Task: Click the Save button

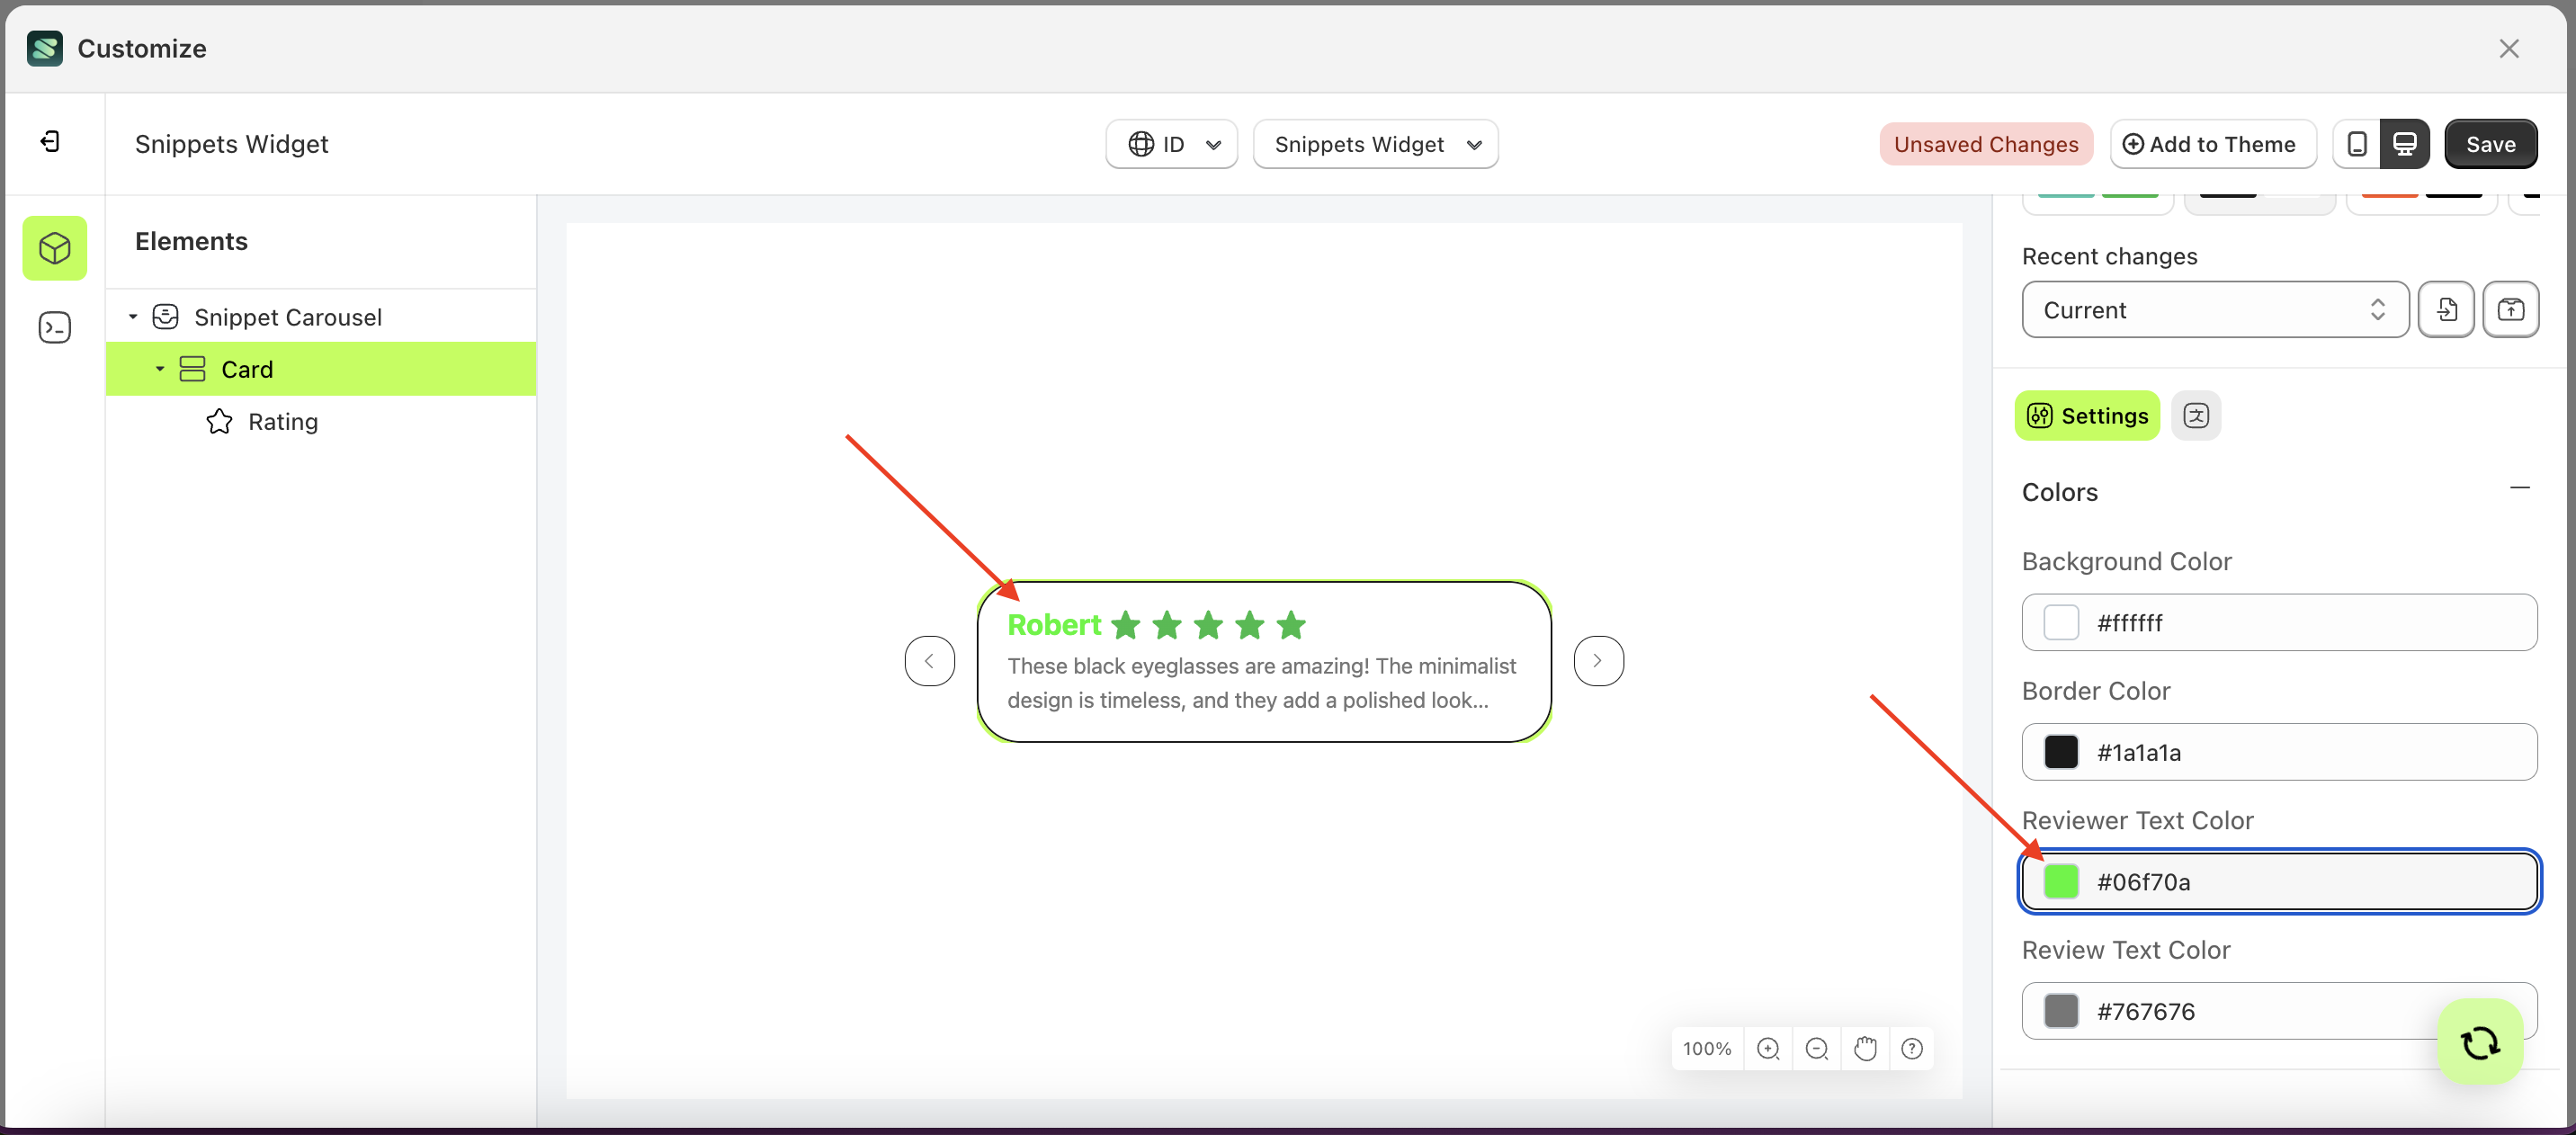Action: coord(2490,143)
